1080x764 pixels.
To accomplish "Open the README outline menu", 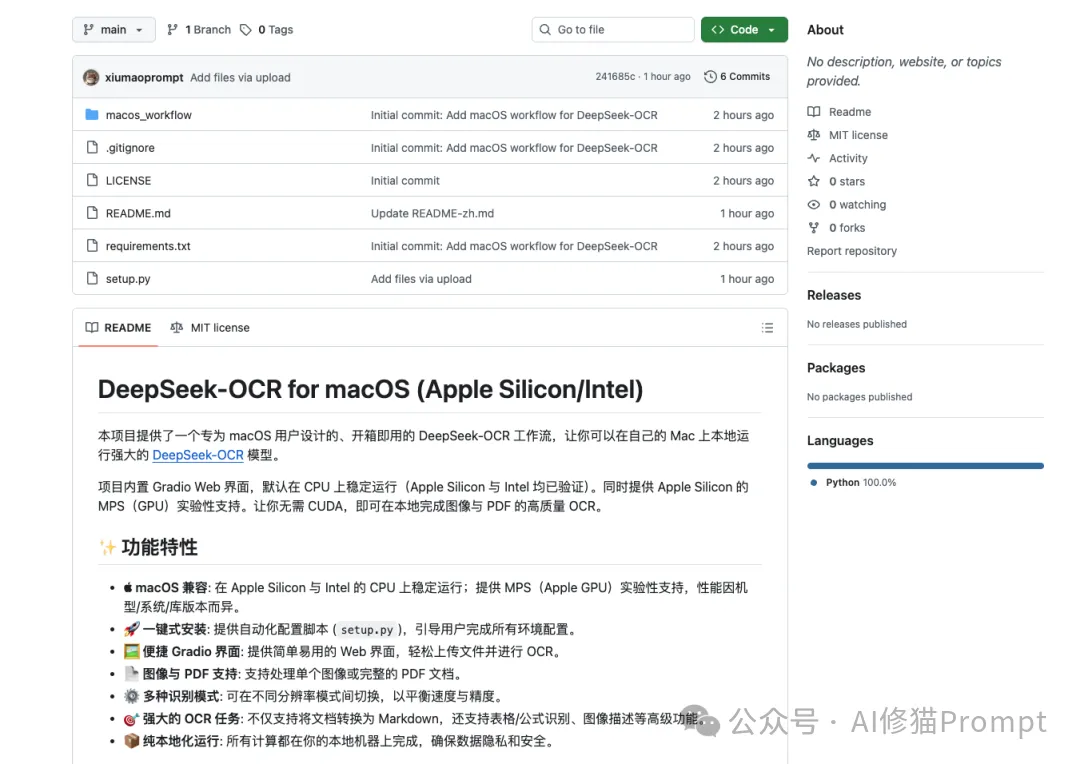I will coord(767,327).
